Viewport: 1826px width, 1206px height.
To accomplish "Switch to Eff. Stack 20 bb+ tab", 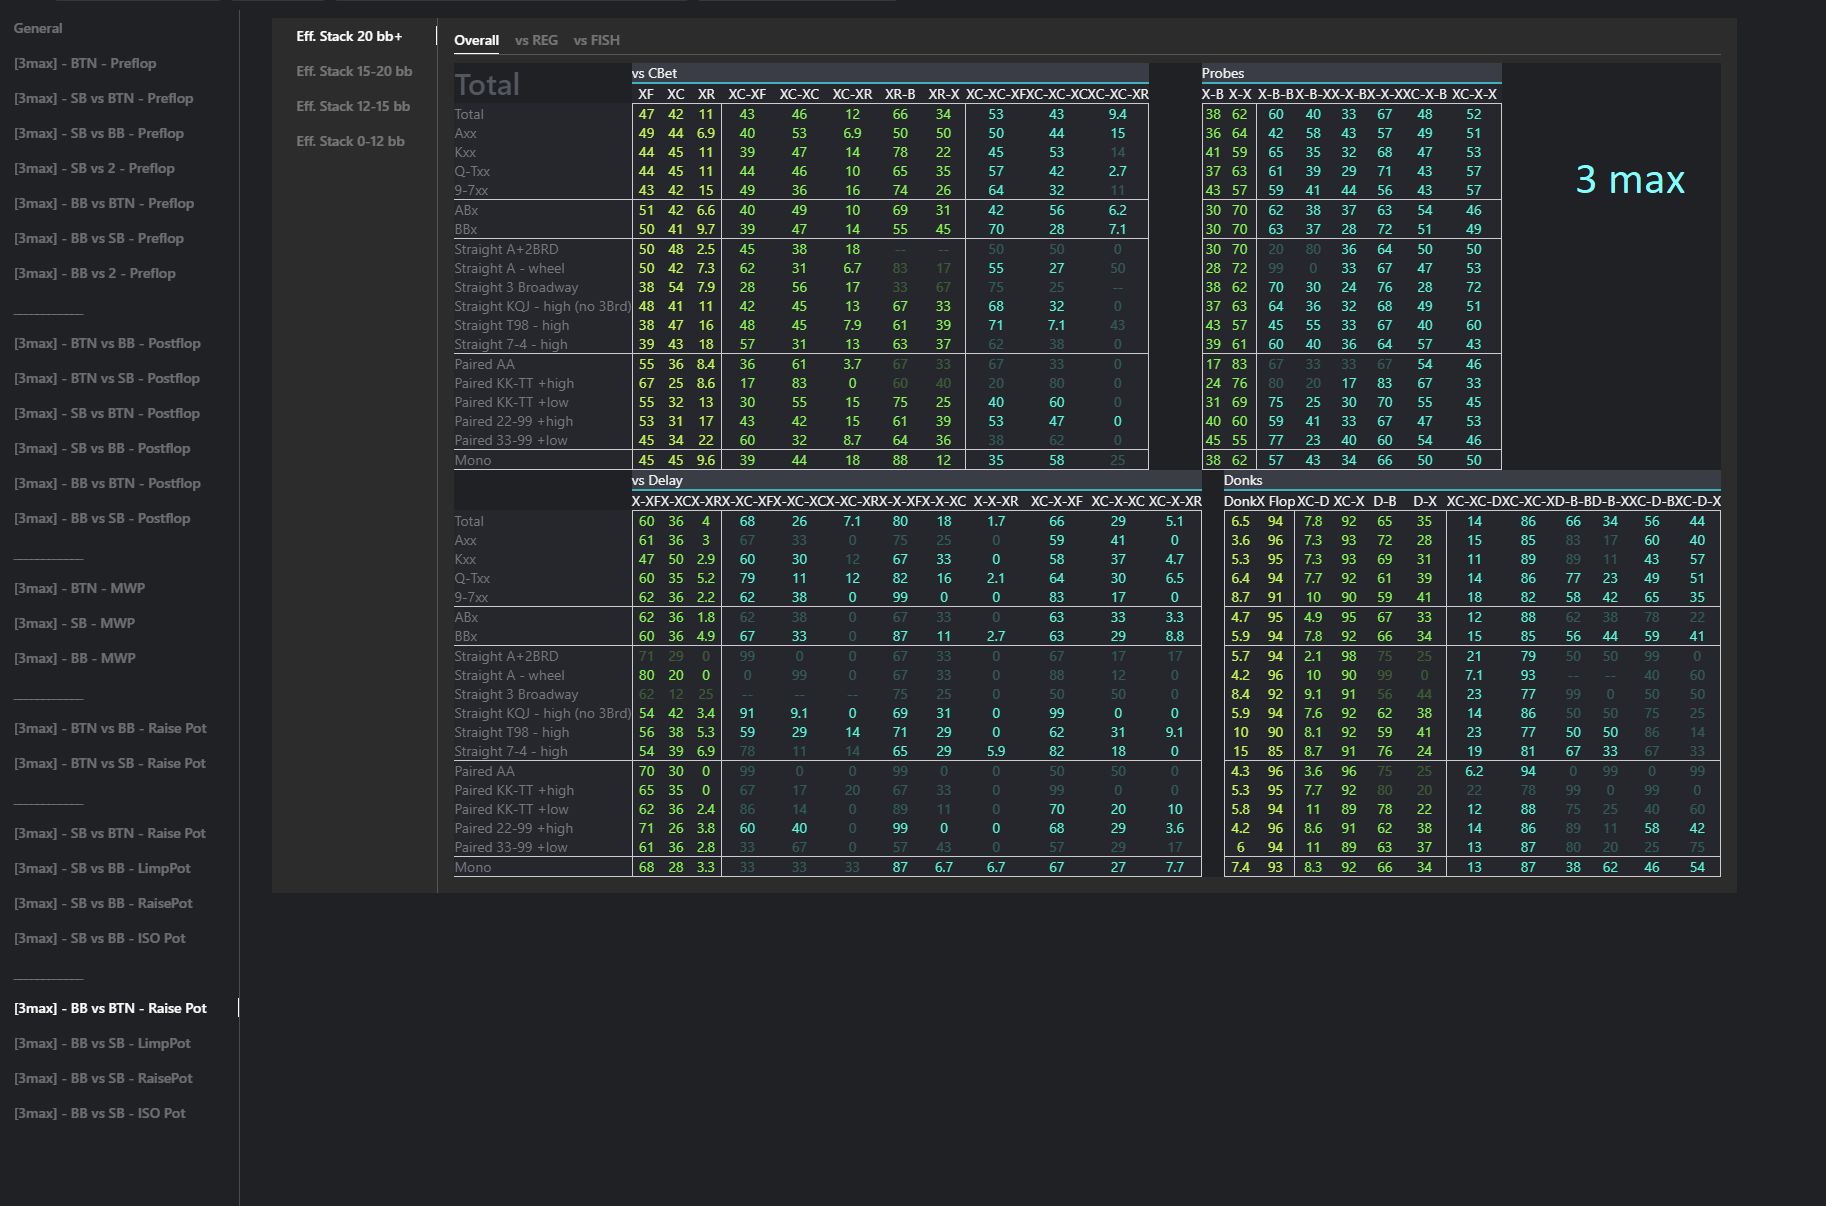I will click(x=349, y=36).
